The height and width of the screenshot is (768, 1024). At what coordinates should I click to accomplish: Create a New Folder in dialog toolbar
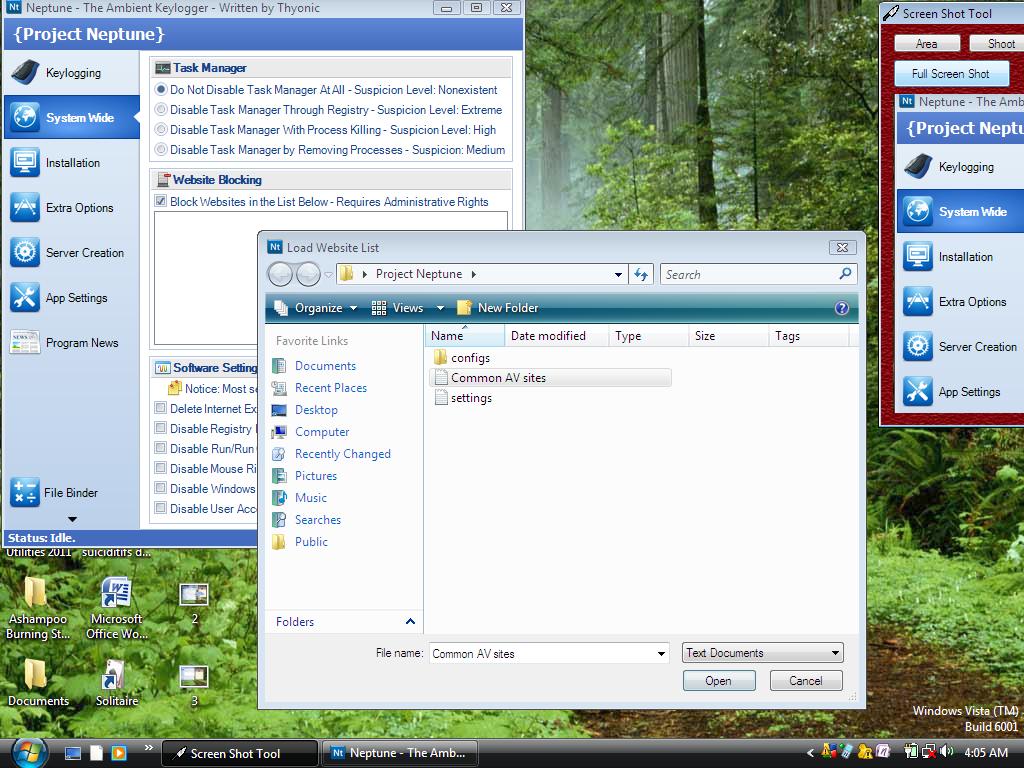(x=498, y=308)
